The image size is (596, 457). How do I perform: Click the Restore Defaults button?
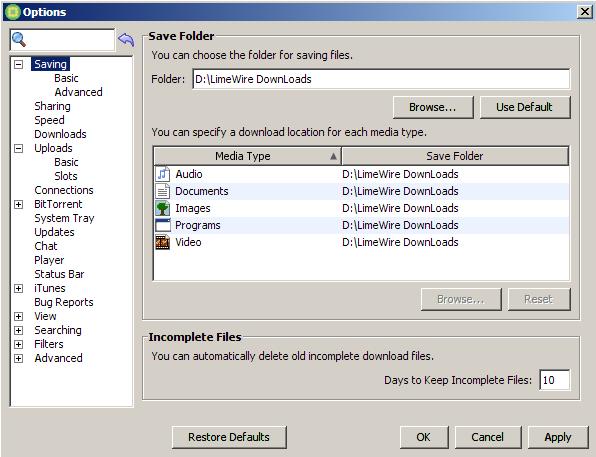(229, 437)
